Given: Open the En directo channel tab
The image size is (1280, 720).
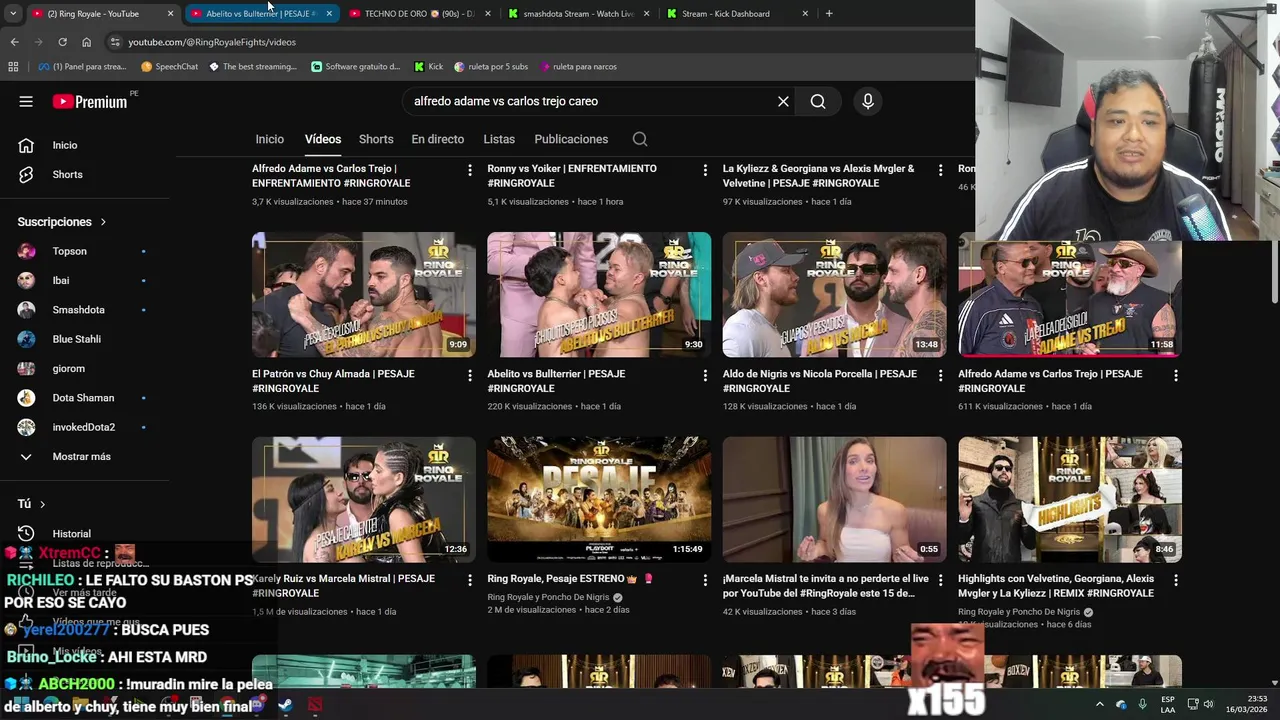Looking at the screenshot, I should (438, 139).
